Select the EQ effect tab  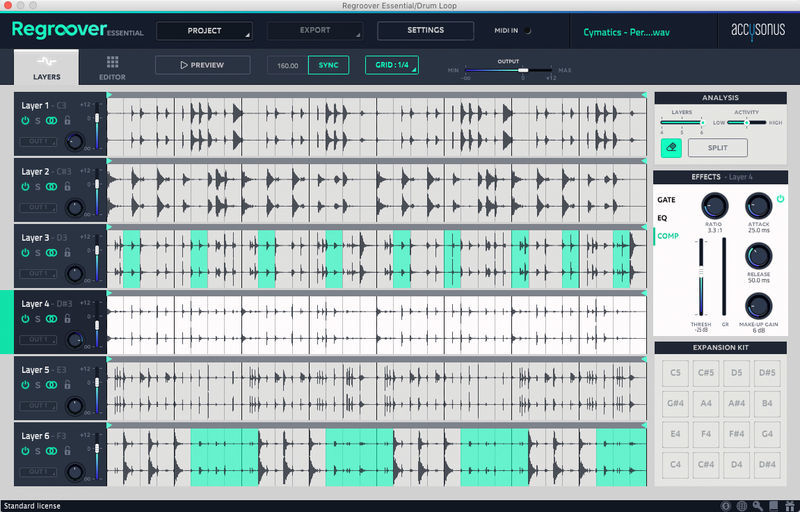[x=662, y=218]
